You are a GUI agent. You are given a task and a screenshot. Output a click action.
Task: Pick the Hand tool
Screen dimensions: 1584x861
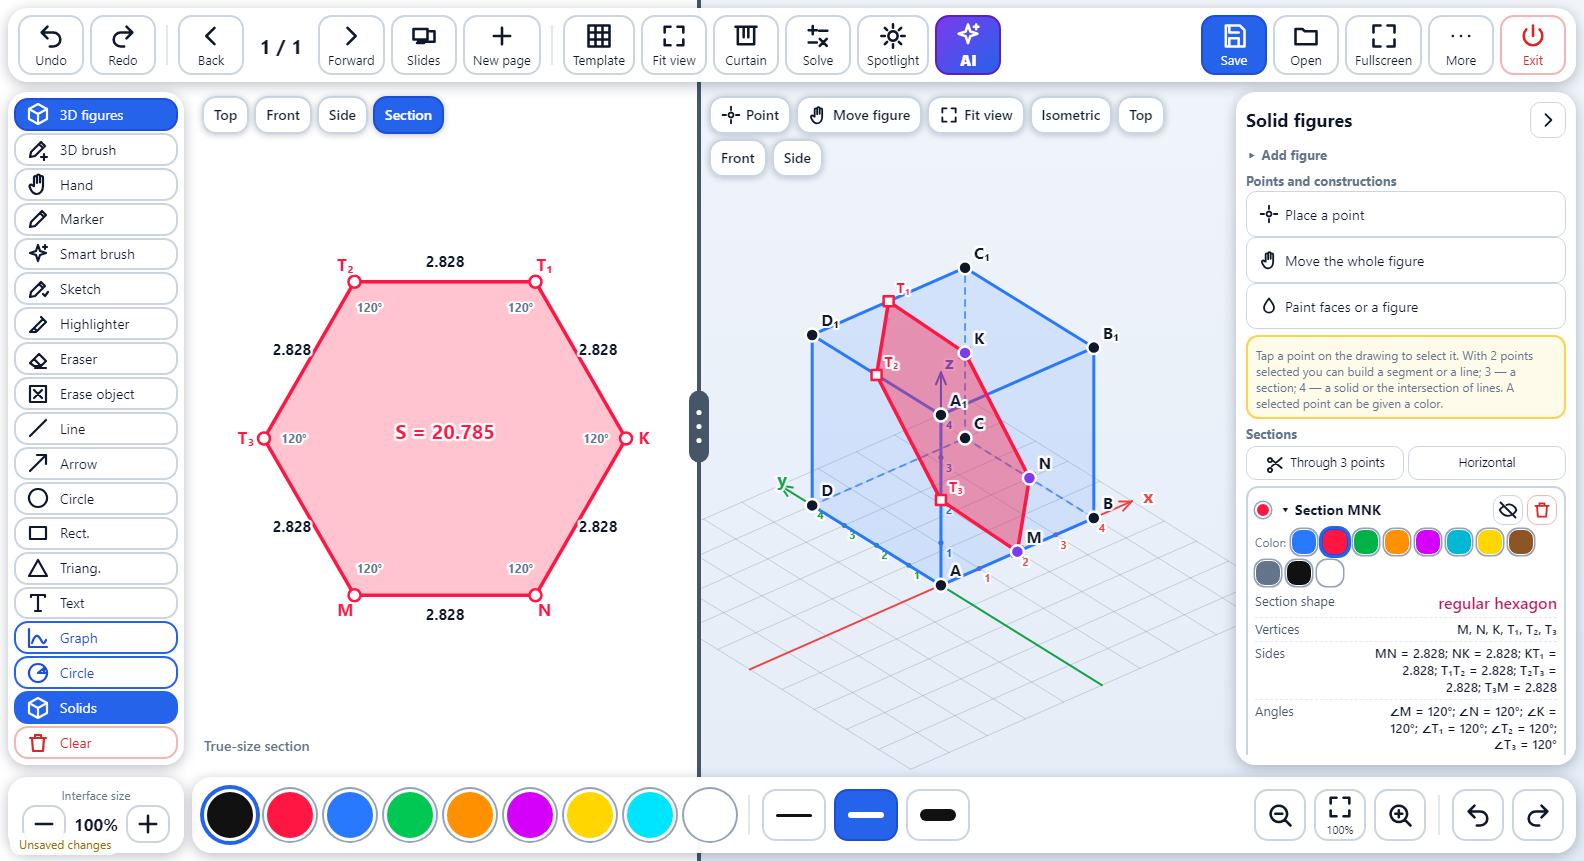[x=96, y=185]
